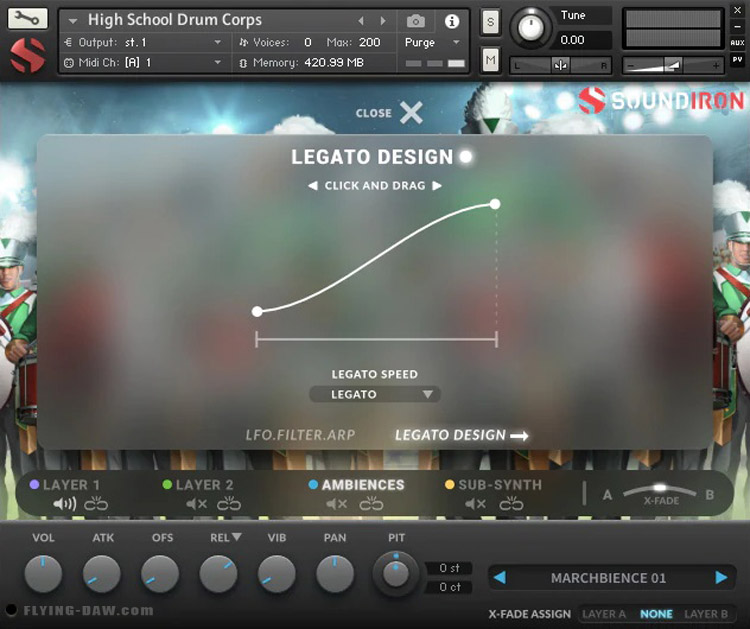Click the PAN knob

(335, 573)
